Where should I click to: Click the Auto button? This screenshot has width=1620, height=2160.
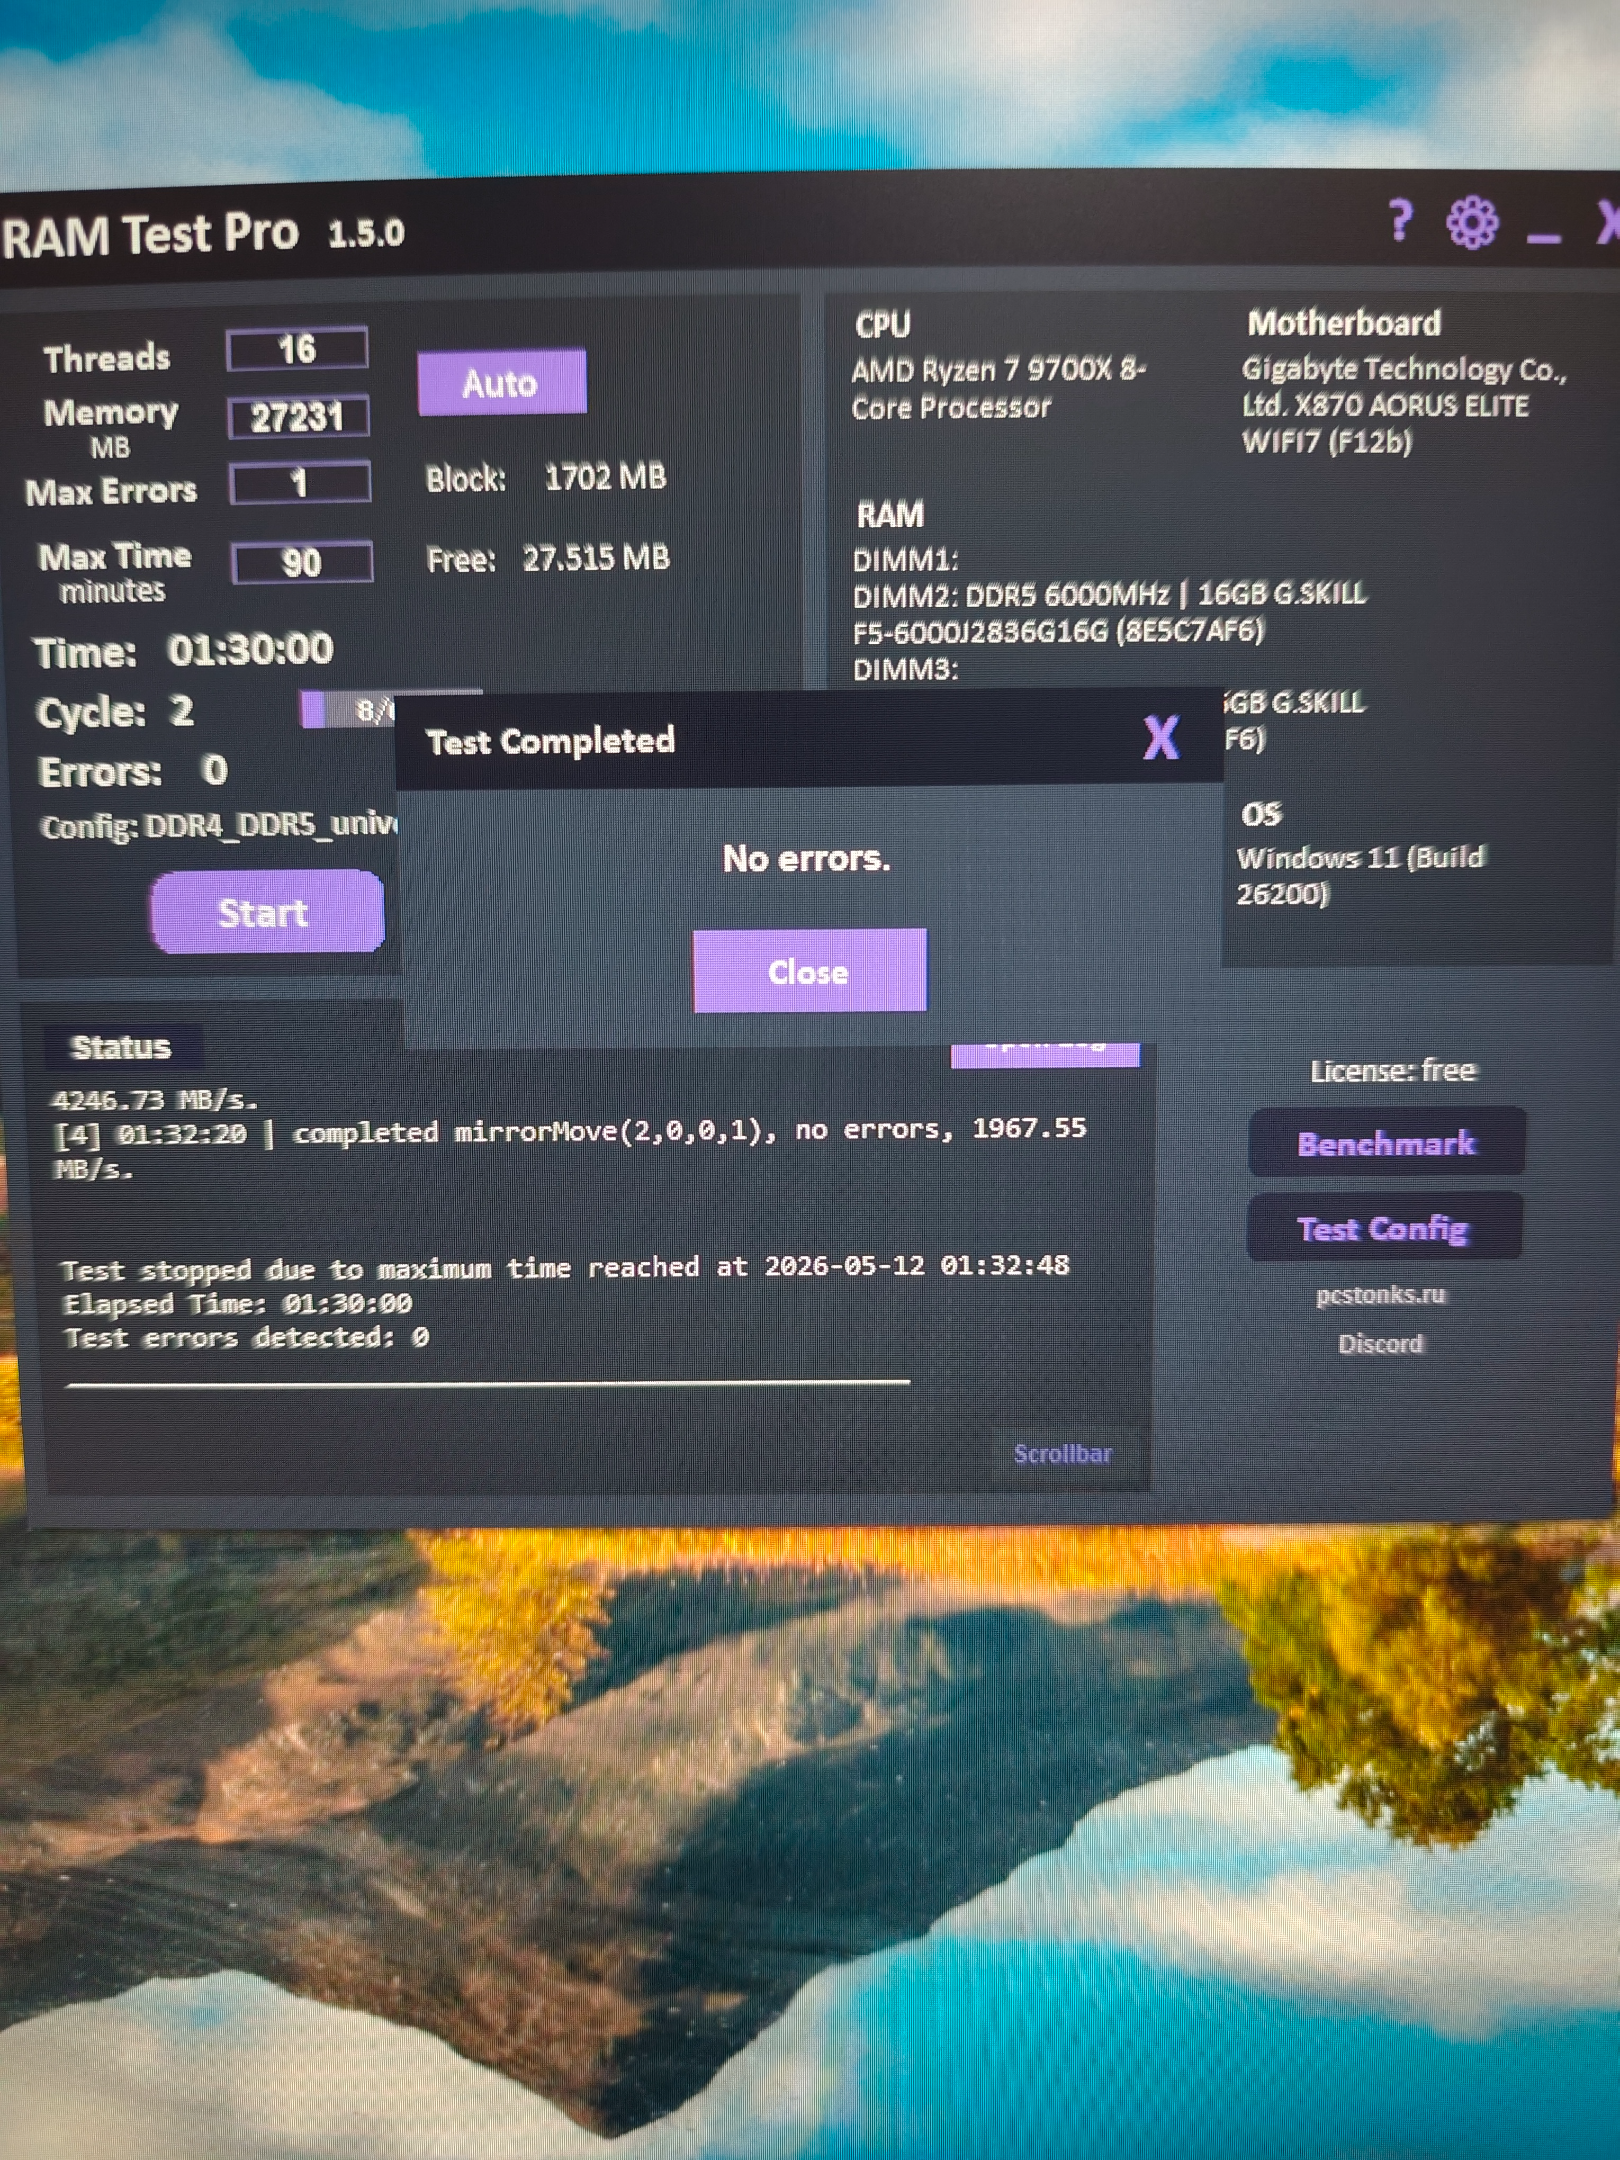click(x=501, y=381)
